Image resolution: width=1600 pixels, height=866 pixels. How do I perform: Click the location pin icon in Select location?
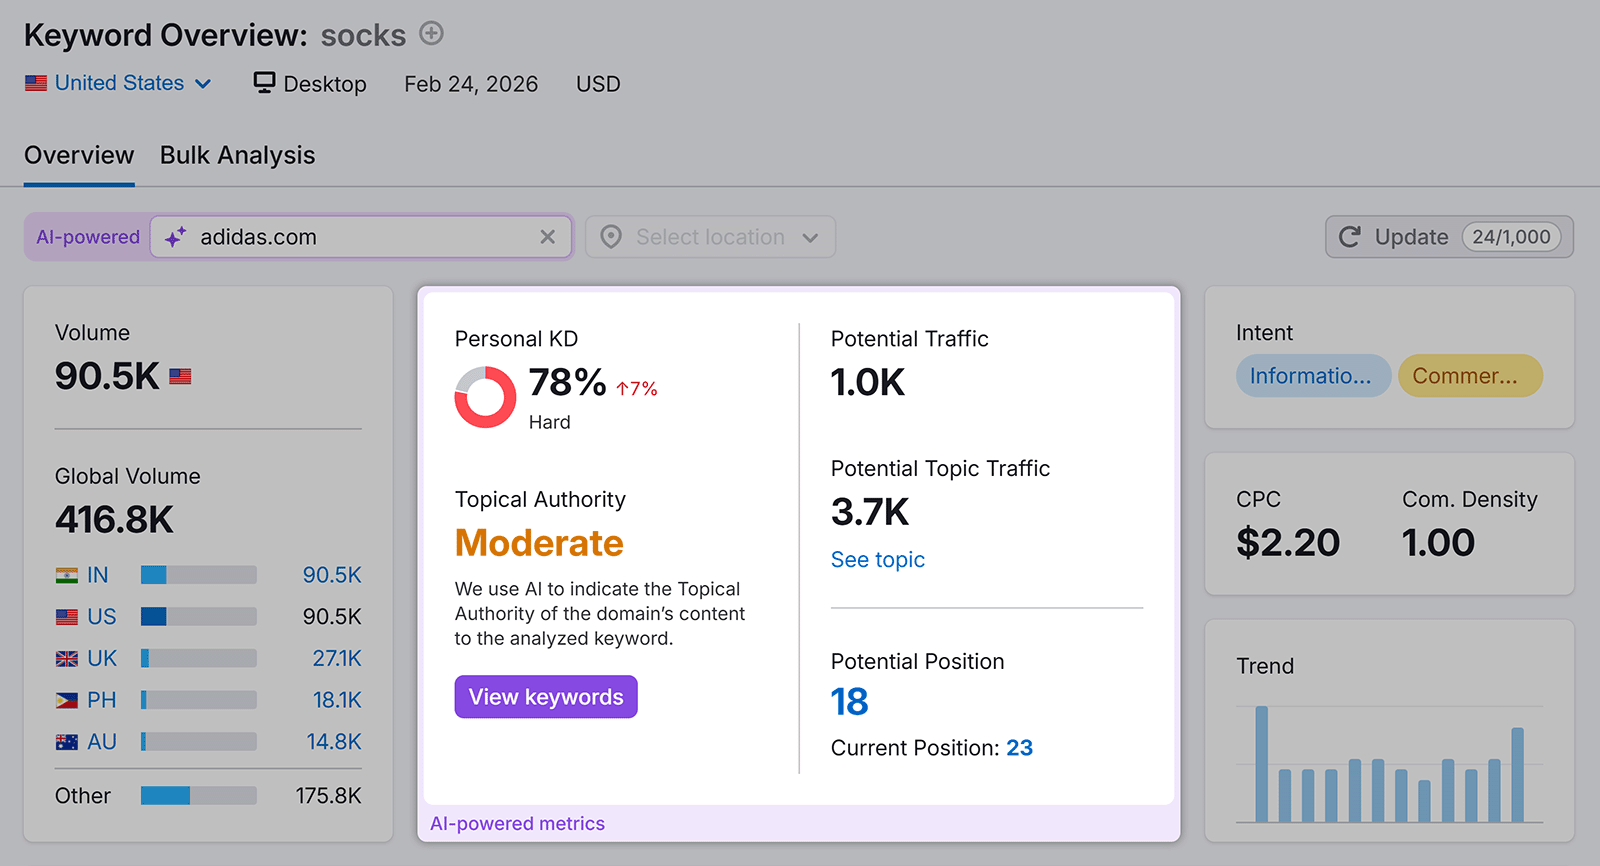point(610,237)
